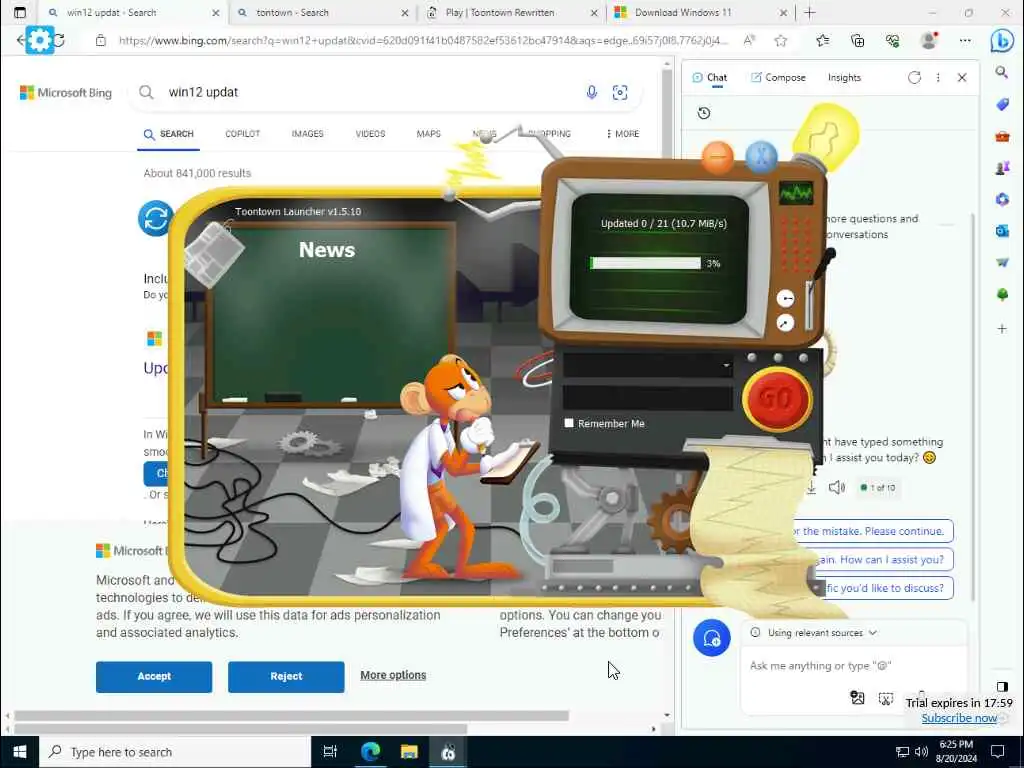1024x768 pixels.
Task: Accept the cookie consent
Action: pyautogui.click(x=154, y=676)
